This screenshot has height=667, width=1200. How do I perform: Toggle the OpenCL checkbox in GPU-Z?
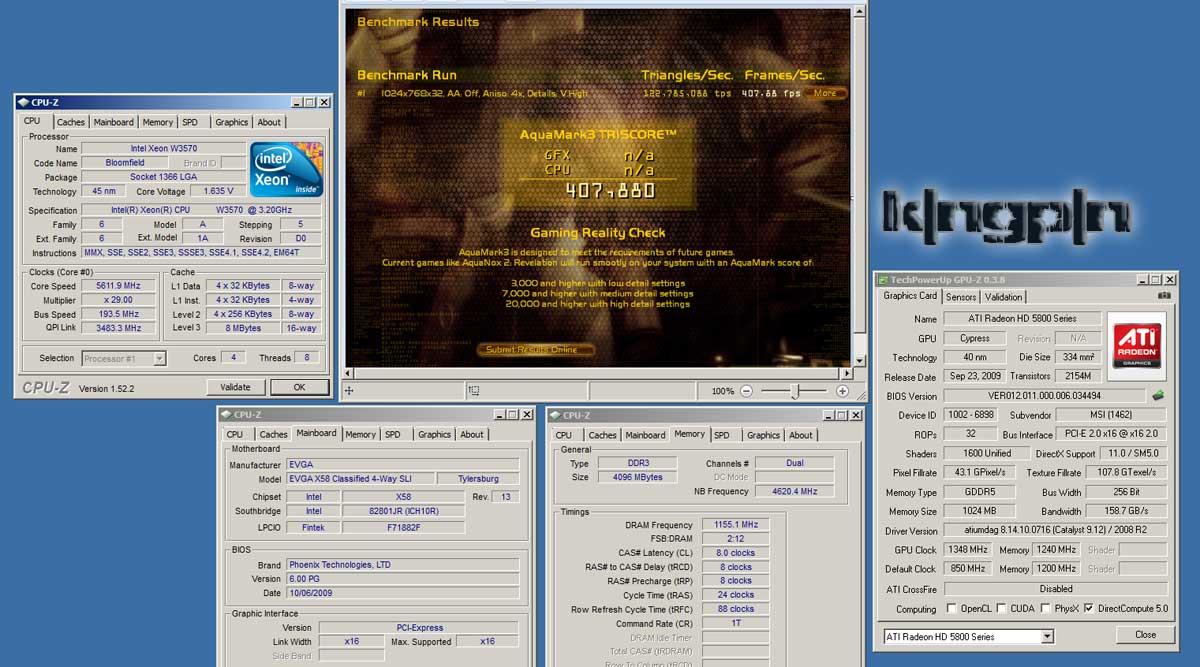951,608
